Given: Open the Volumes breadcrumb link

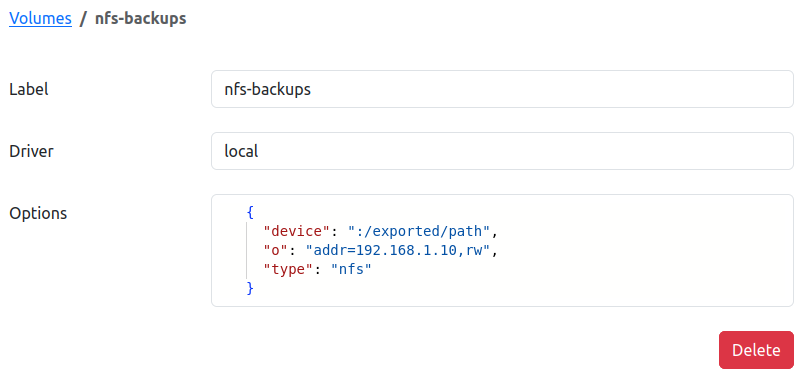Looking at the screenshot, I should [x=40, y=19].
